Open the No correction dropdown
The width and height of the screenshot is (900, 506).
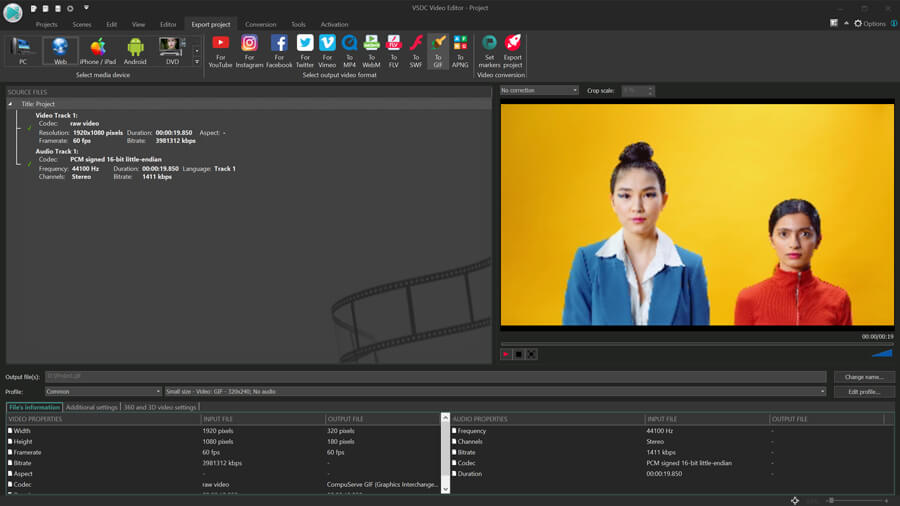(x=539, y=91)
